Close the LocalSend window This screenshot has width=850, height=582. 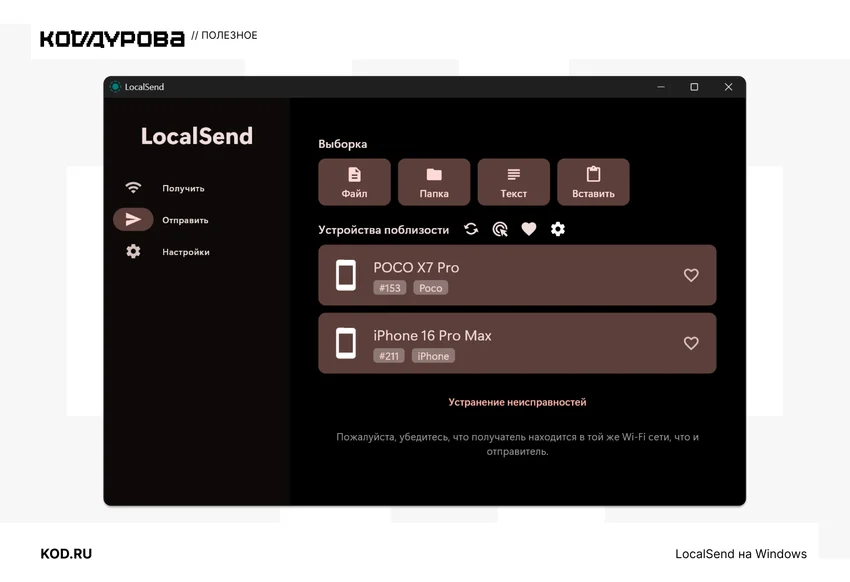[x=728, y=87]
